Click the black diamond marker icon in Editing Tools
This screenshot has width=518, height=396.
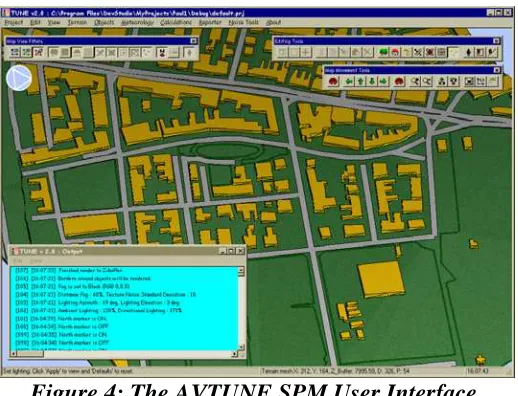468,52
